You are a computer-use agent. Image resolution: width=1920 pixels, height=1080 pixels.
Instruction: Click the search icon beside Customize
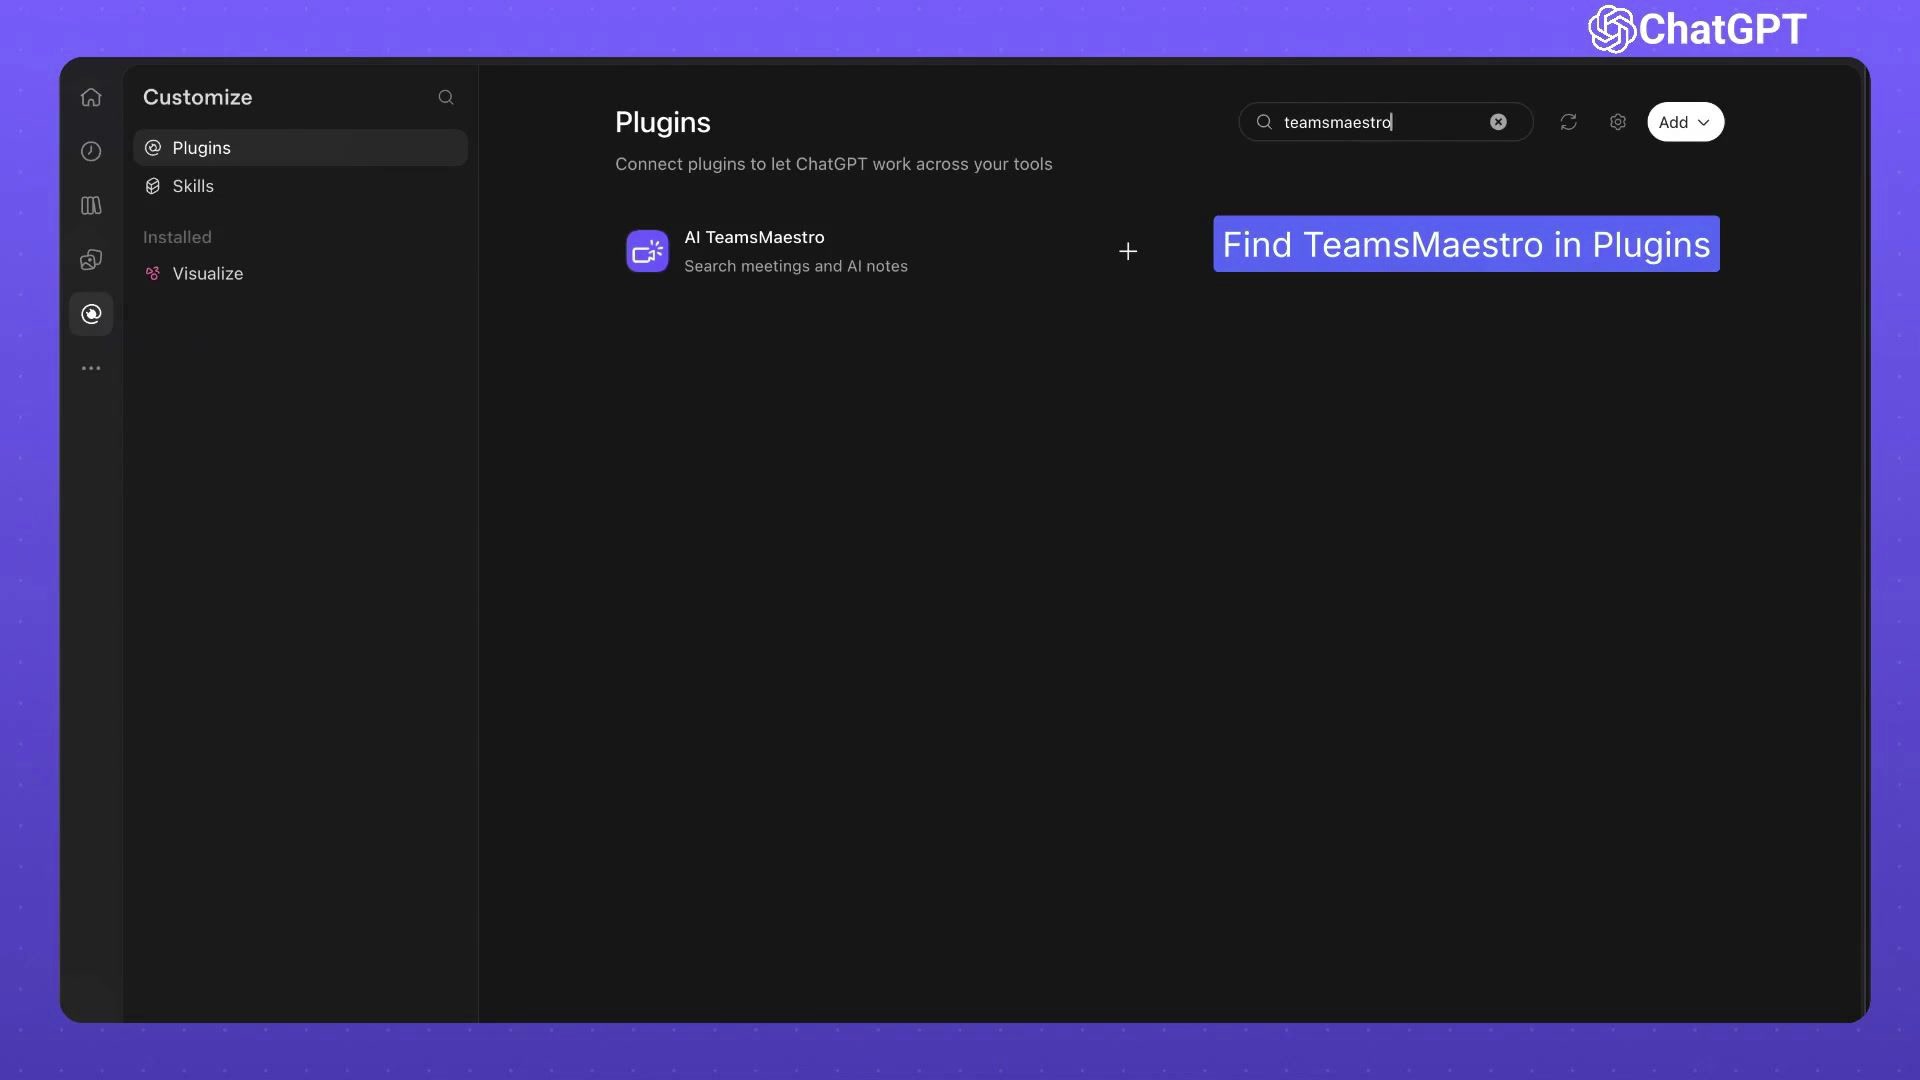point(446,97)
